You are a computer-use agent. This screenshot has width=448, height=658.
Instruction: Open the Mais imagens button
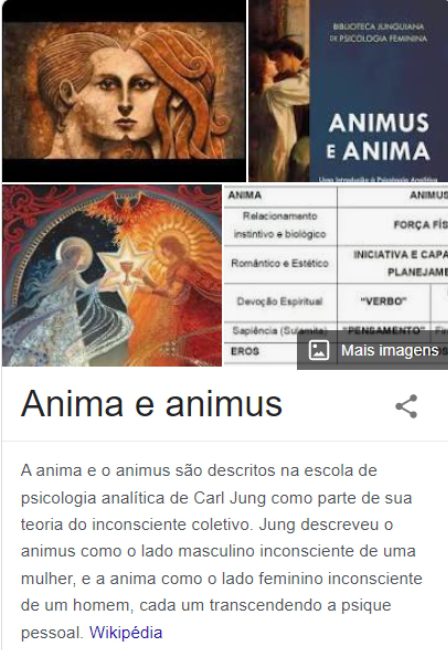pyautogui.click(x=372, y=350)
